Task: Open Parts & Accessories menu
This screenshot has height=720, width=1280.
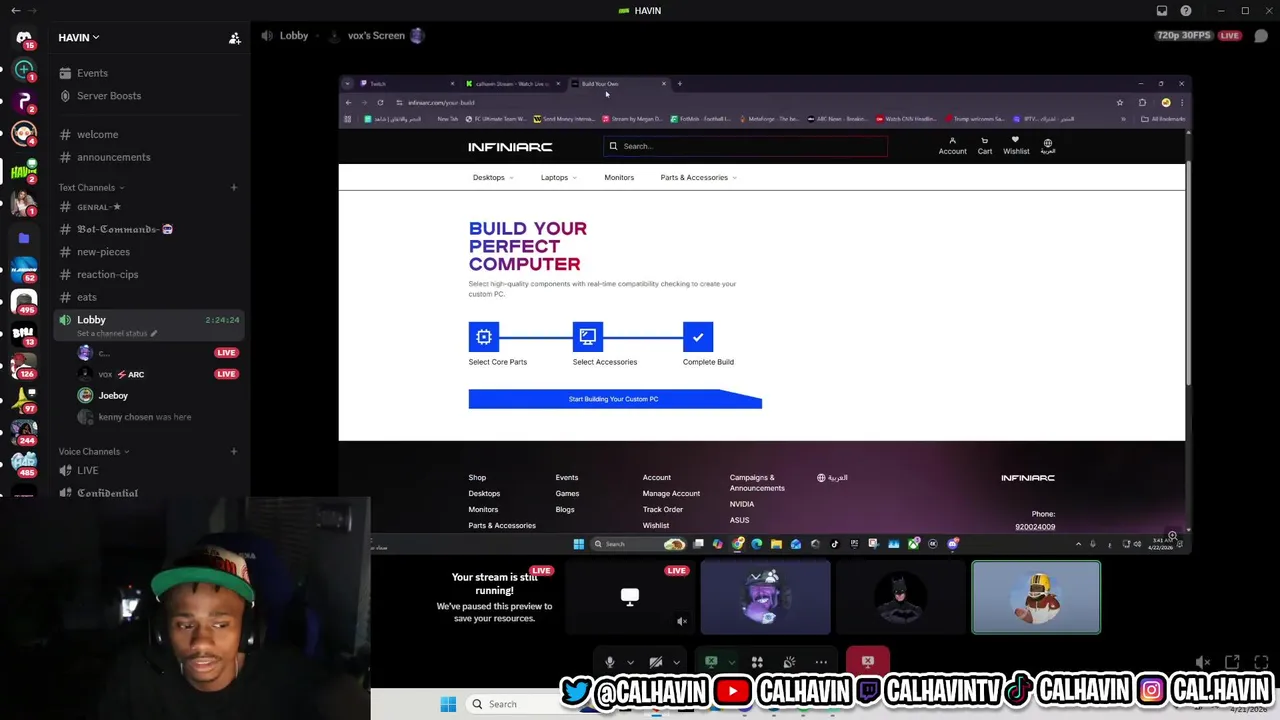Action: click(698, 178)
